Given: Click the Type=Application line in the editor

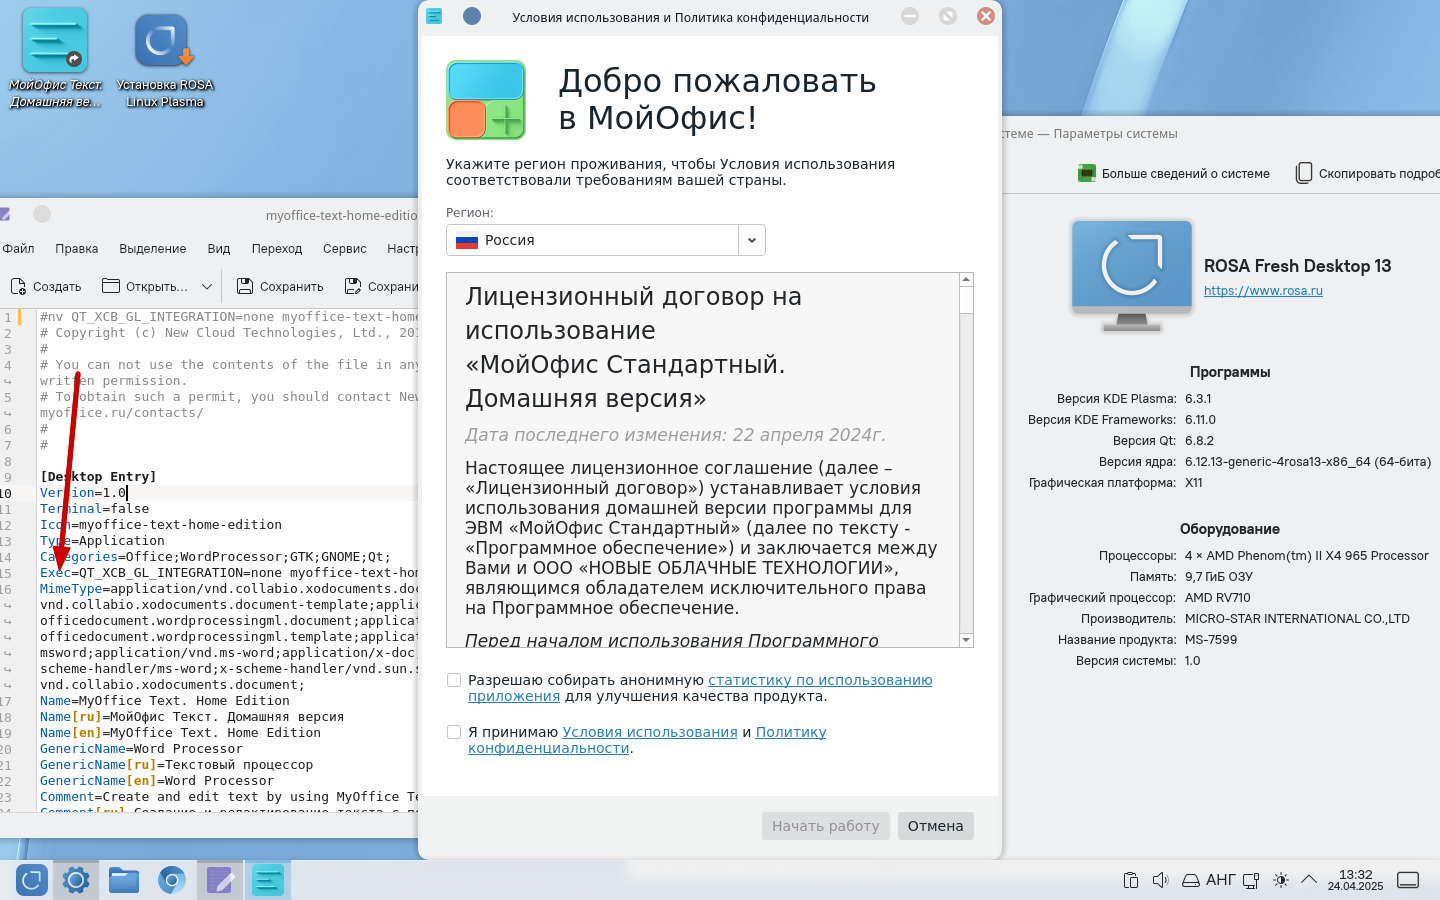Looking at the screenshot, I should pos(102,541).
